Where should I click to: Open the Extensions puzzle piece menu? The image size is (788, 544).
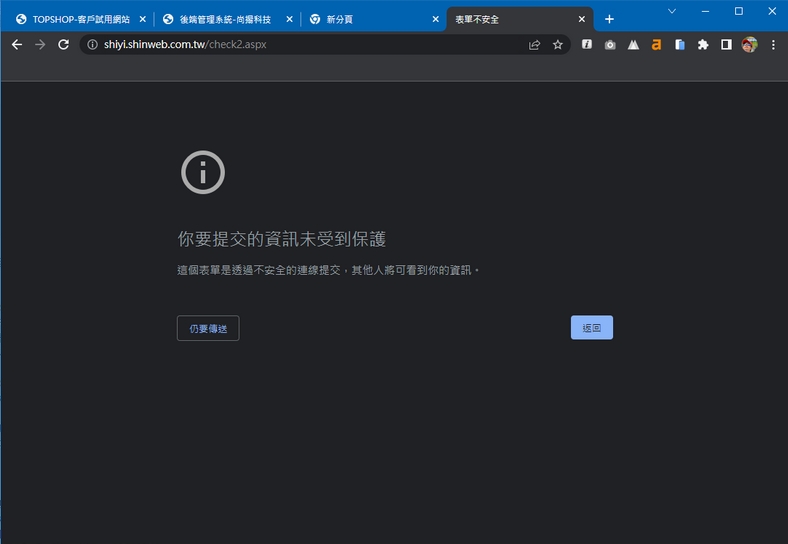703,45
